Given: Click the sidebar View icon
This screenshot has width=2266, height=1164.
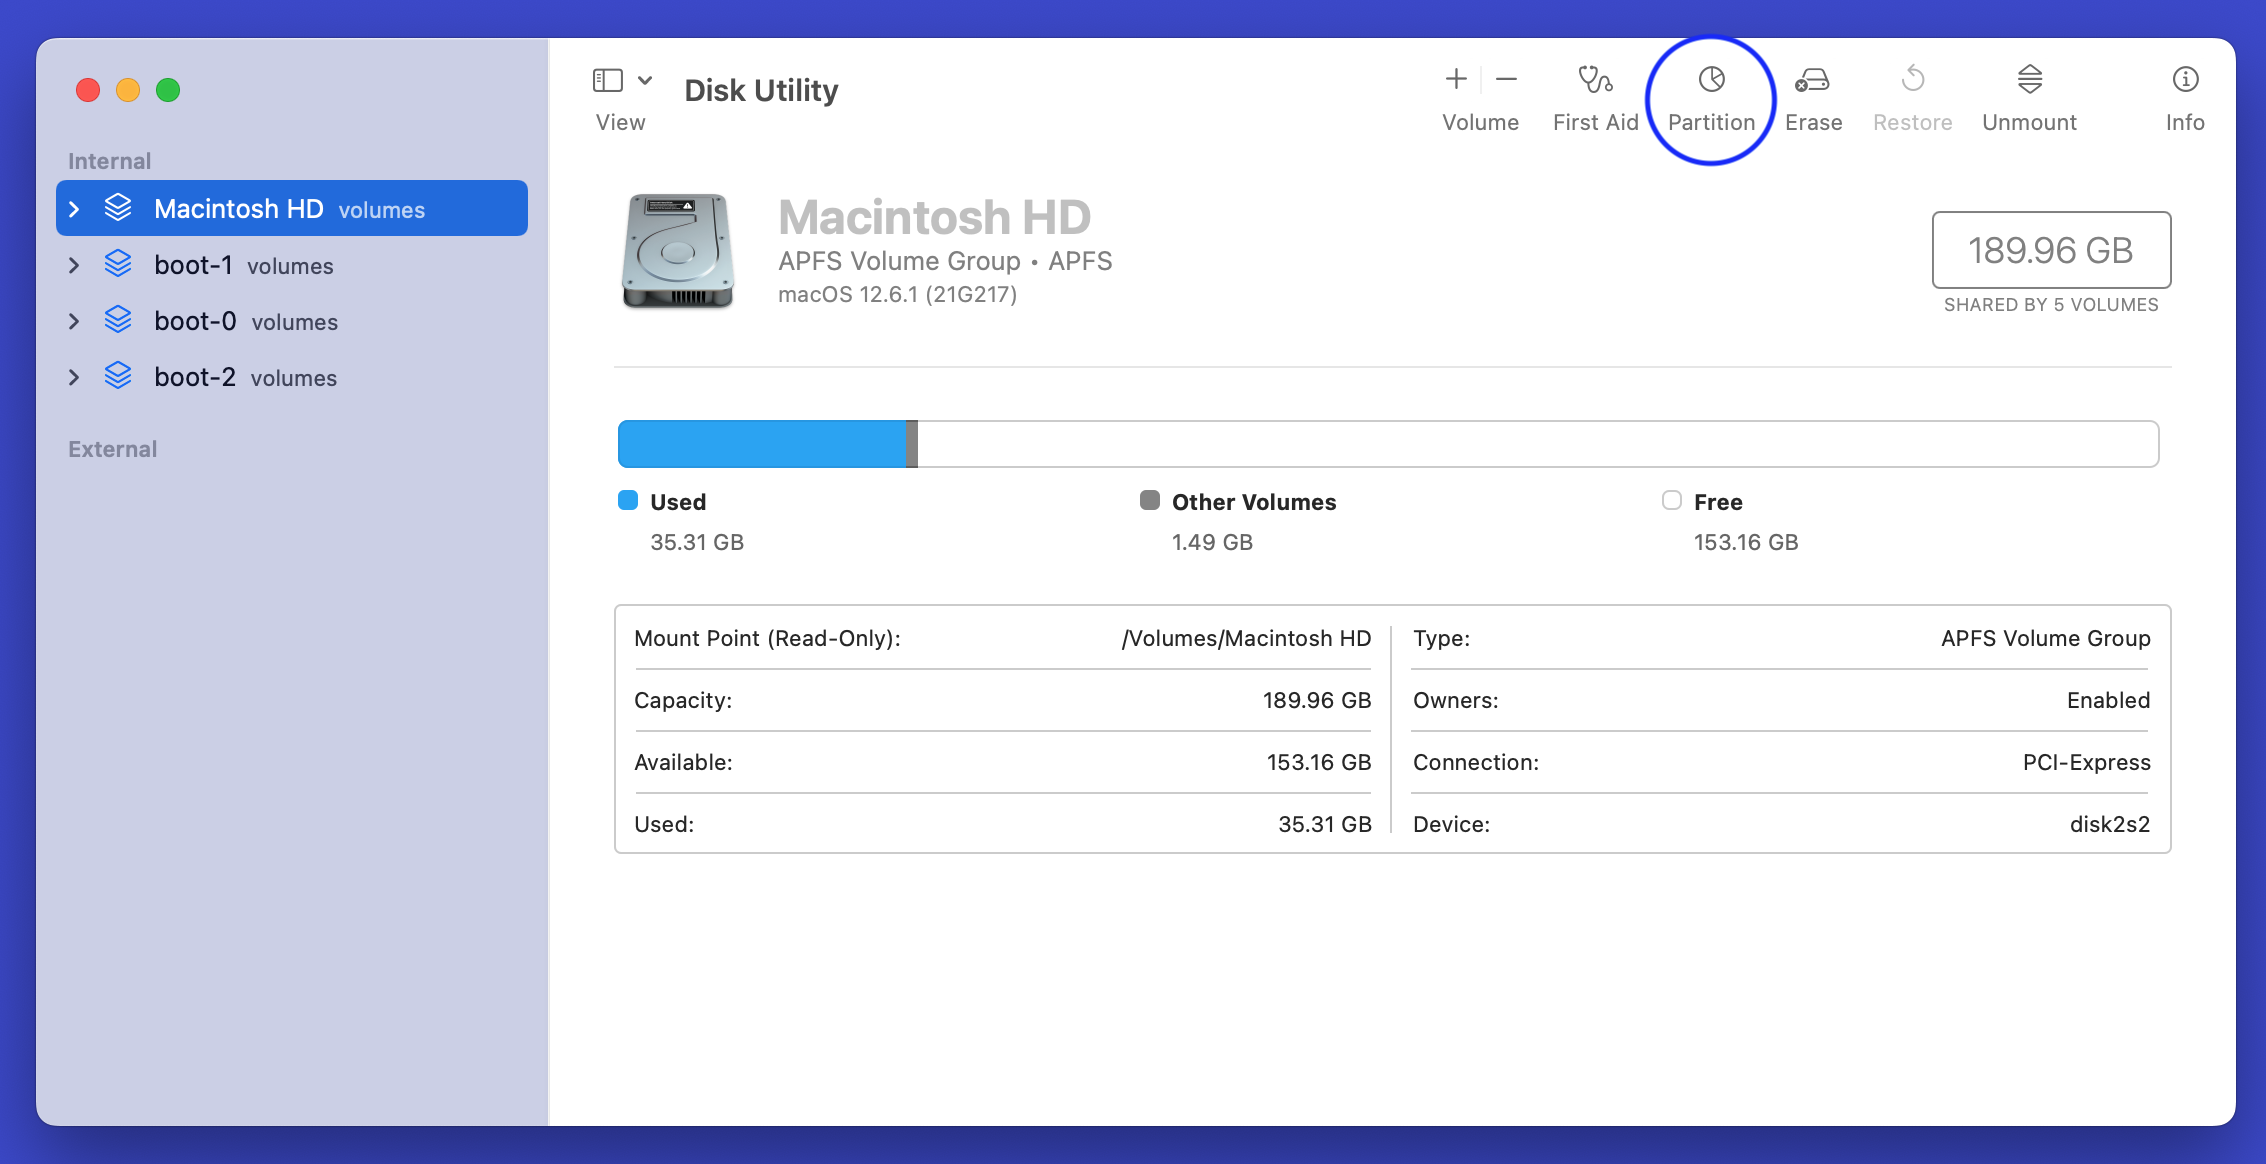Looking at the screenshot, I should [x=608, y=80].
